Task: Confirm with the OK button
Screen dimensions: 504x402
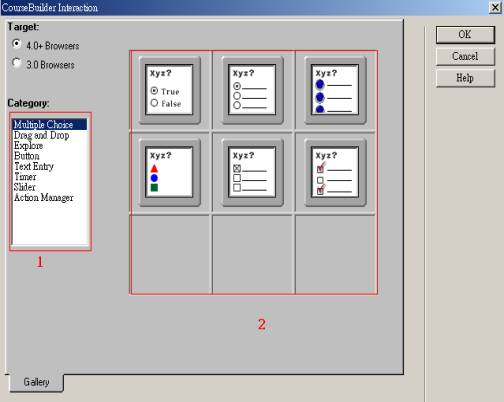Action: coord(465,35)
